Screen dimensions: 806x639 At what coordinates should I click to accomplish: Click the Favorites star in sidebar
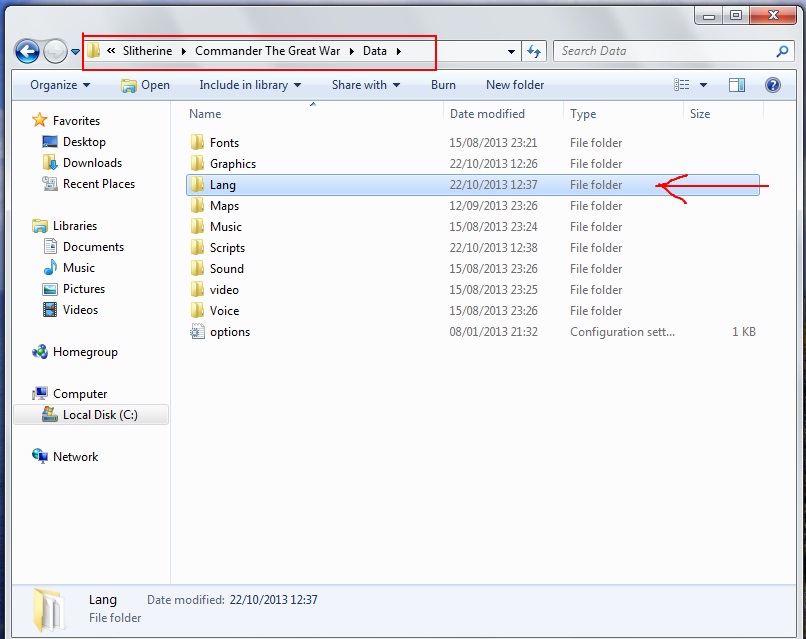click(x=40, y=120)
